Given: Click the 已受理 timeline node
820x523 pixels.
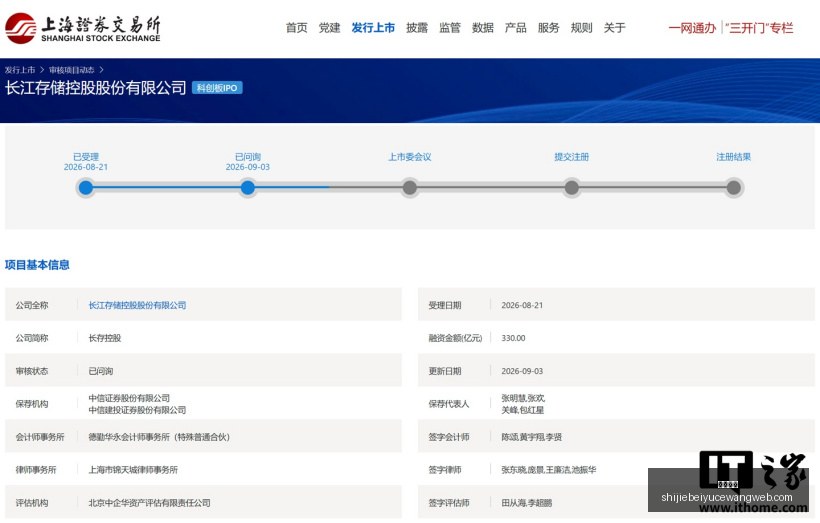Looking at the screenshot, I should [x=86, y=188].
